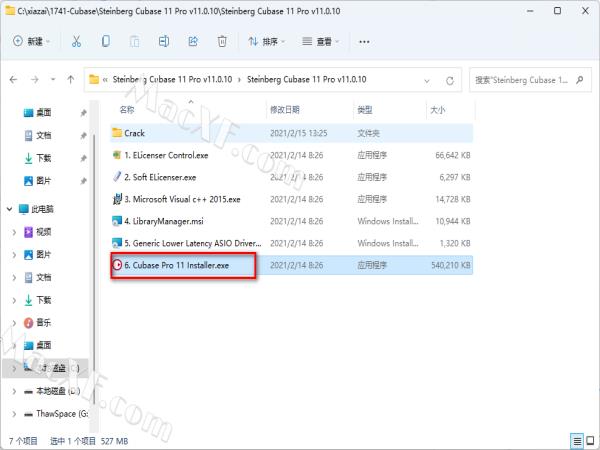This screenshot has width=600, height=450.
Task: Click LibraryManager.msi file icon
Action: pos(117,221)
